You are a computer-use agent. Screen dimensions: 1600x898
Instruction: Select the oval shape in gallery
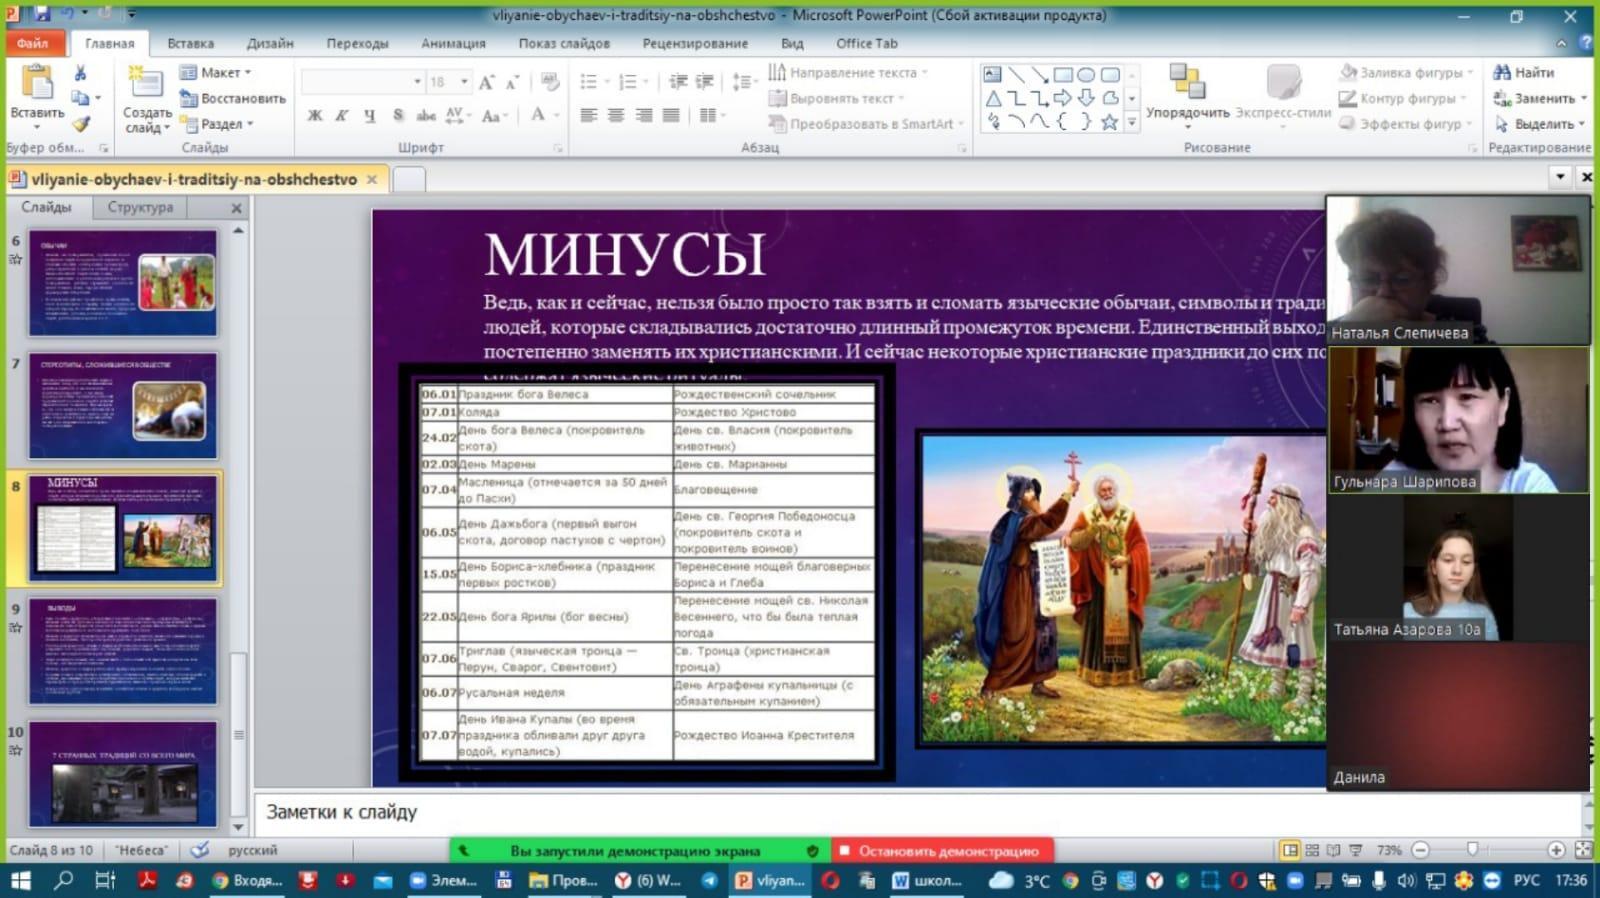(x=1086, y=74)
